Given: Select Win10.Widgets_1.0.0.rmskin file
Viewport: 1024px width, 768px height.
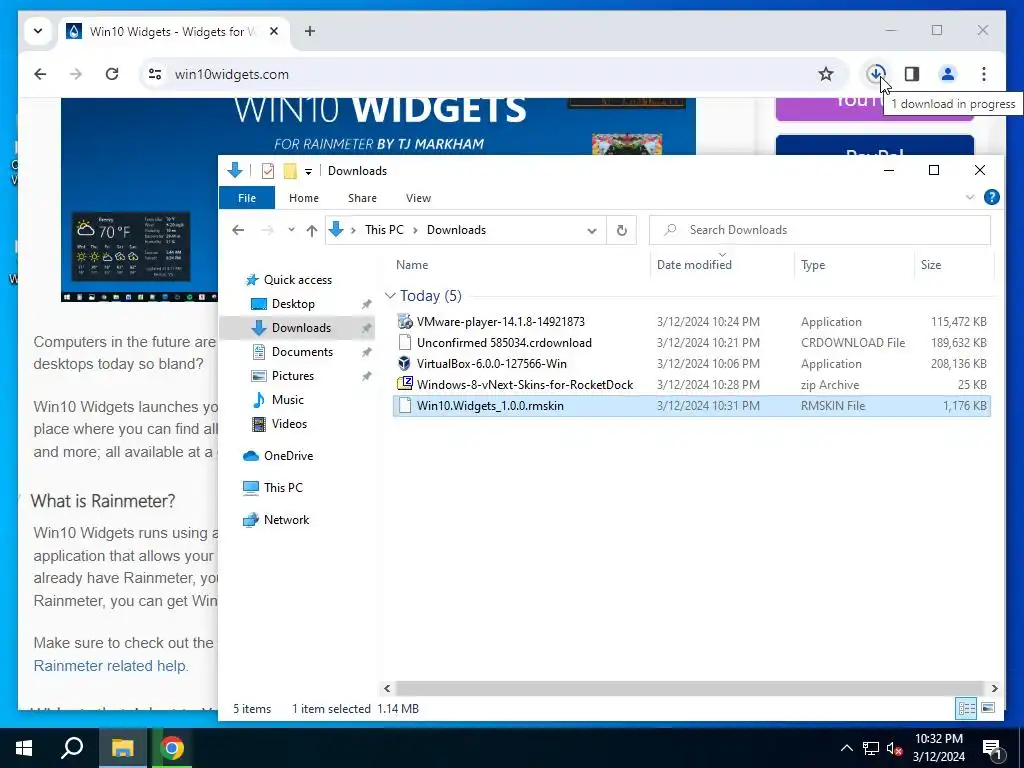Looking at the screenshot, I should 692,406.
